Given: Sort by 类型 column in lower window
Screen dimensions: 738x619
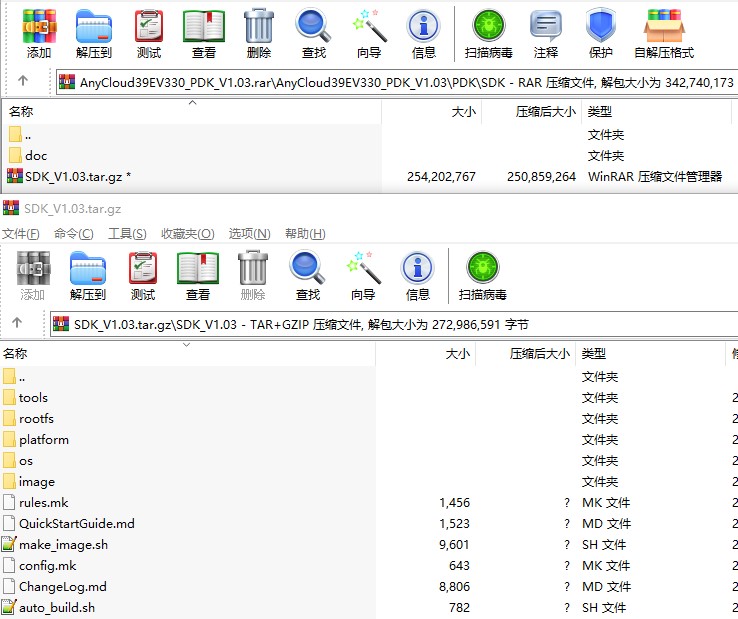Looking at the screenshot, I should (650, 354).
